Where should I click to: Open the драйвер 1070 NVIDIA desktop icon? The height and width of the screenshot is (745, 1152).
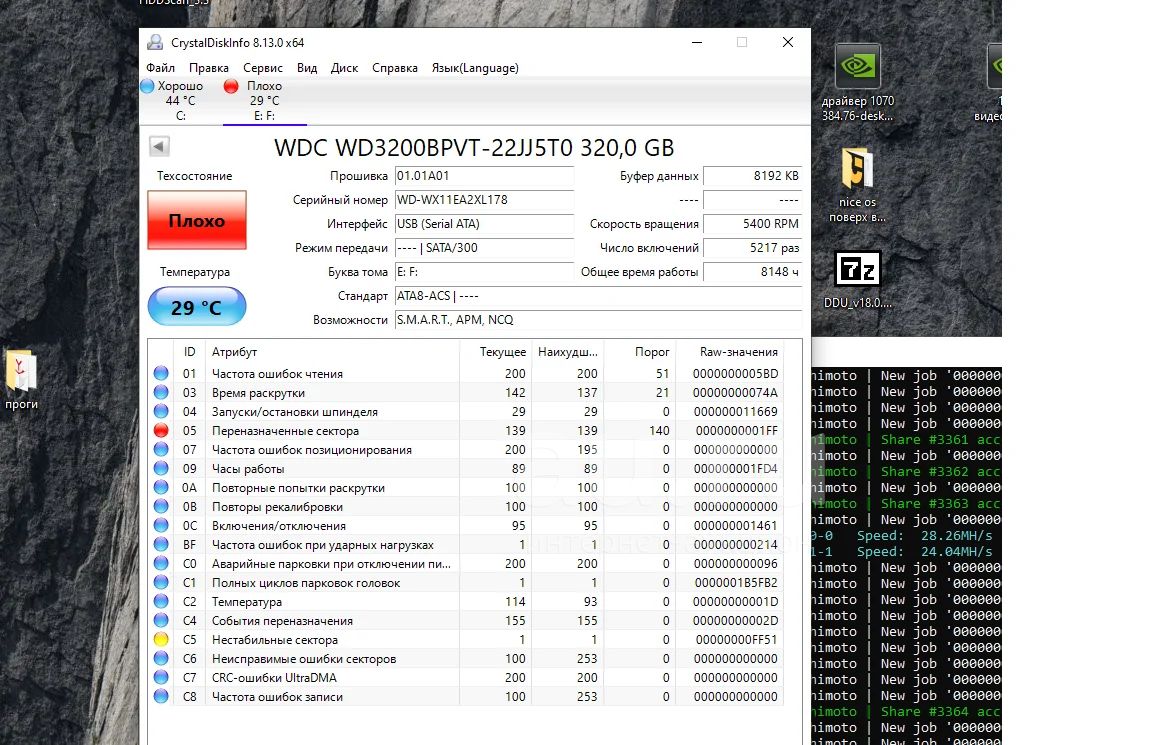[857, 82]
